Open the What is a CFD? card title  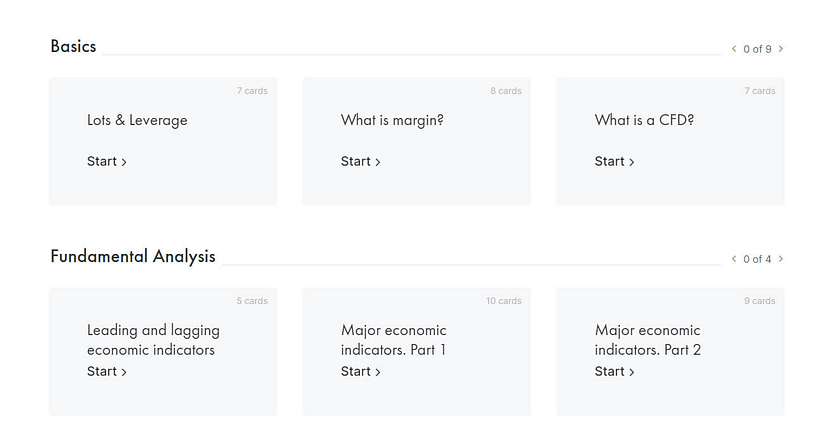coord(644,121)
